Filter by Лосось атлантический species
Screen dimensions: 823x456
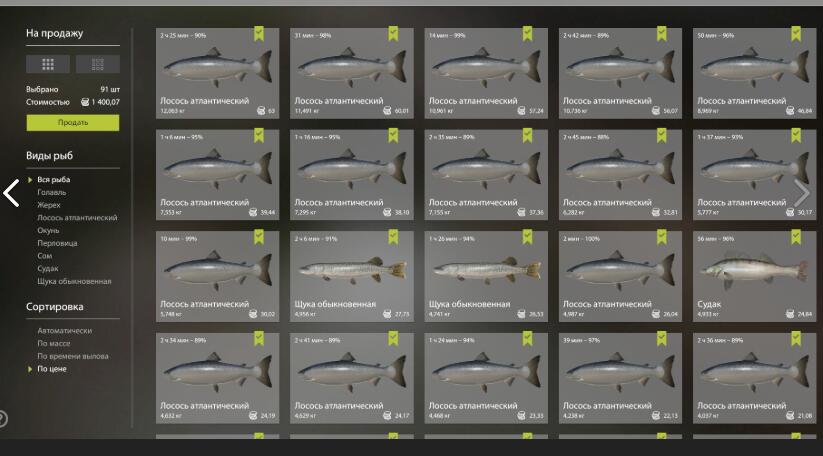tap(77, 217)
